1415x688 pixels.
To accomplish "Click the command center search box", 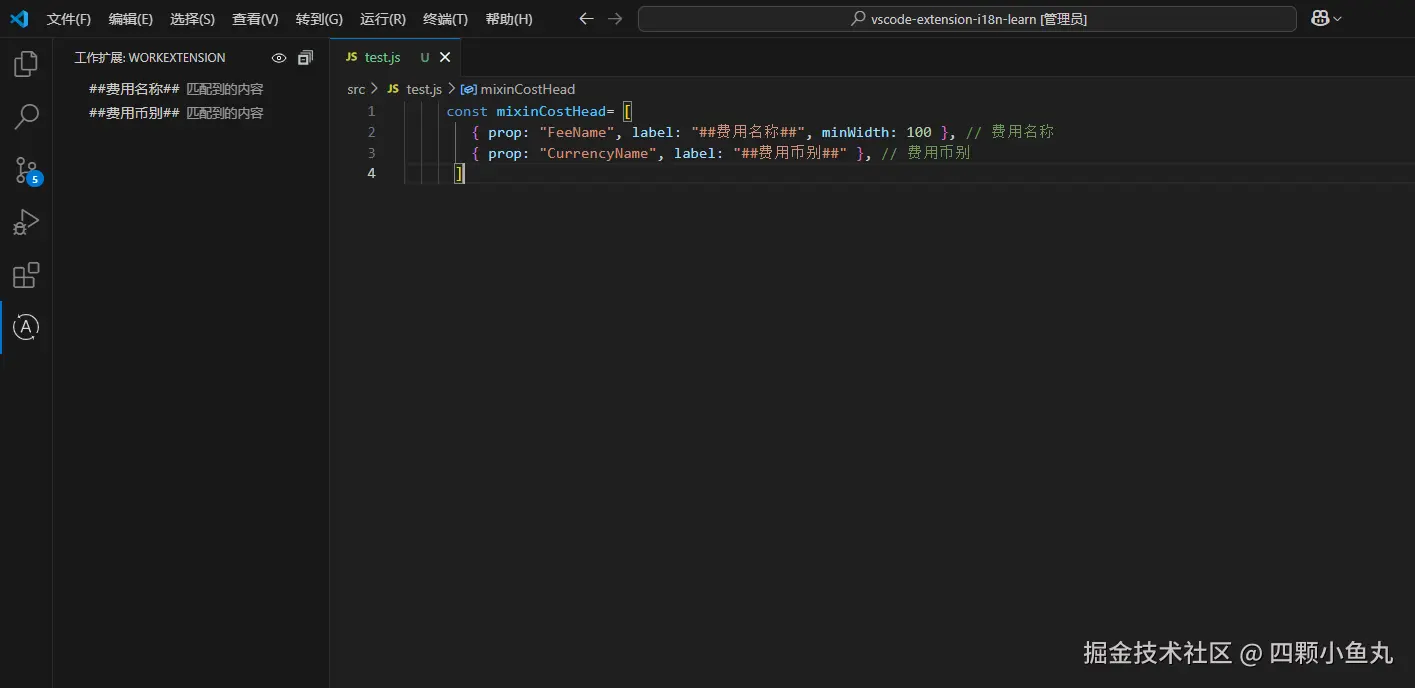I will pos(967,19).
